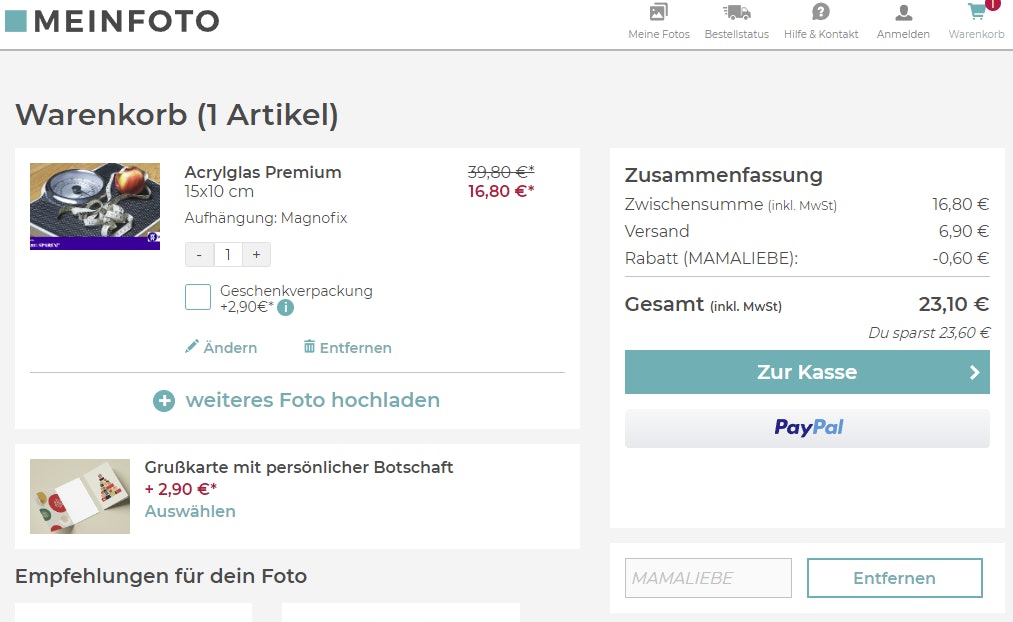
Task: Click the plus icon to upload another photo
Action: click(164, 400)
